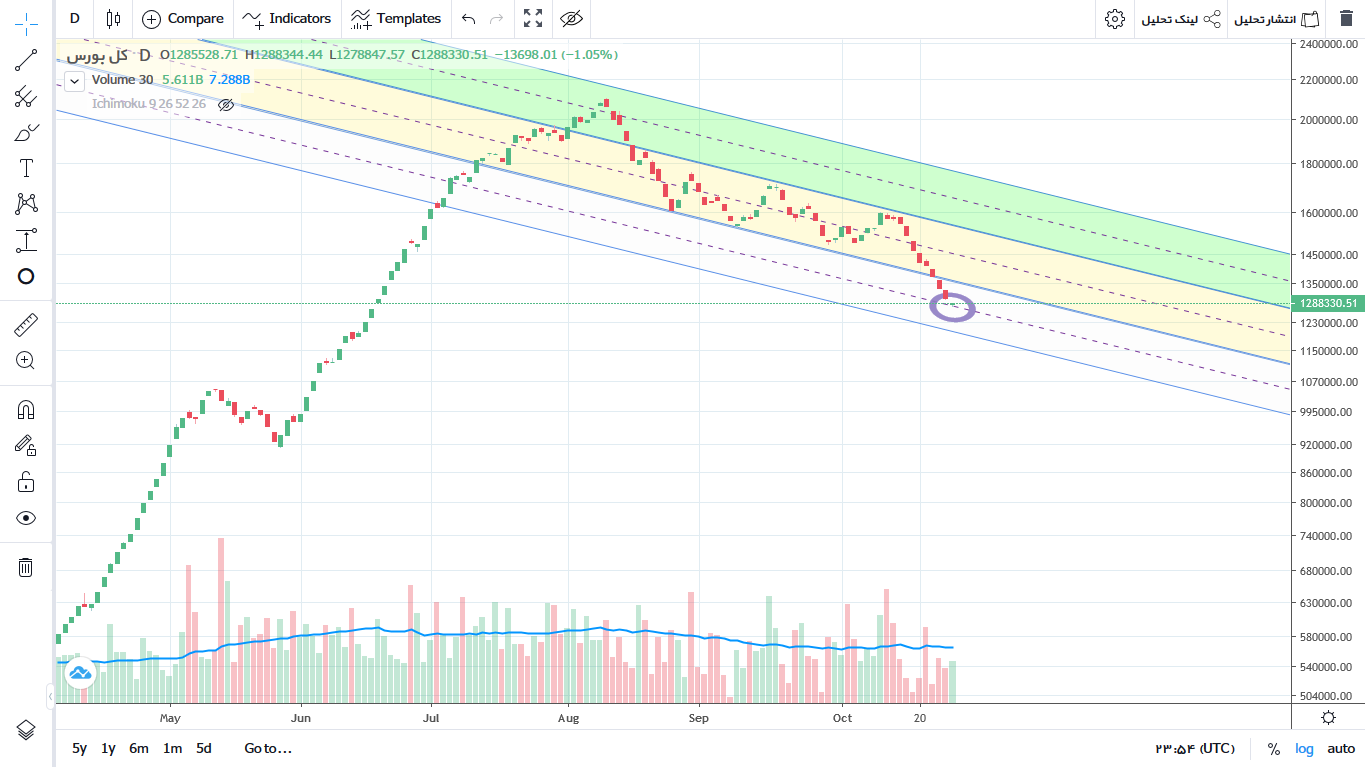Click the cloud chart logo icon
The image size is (1365, 767).
[79, 673]
